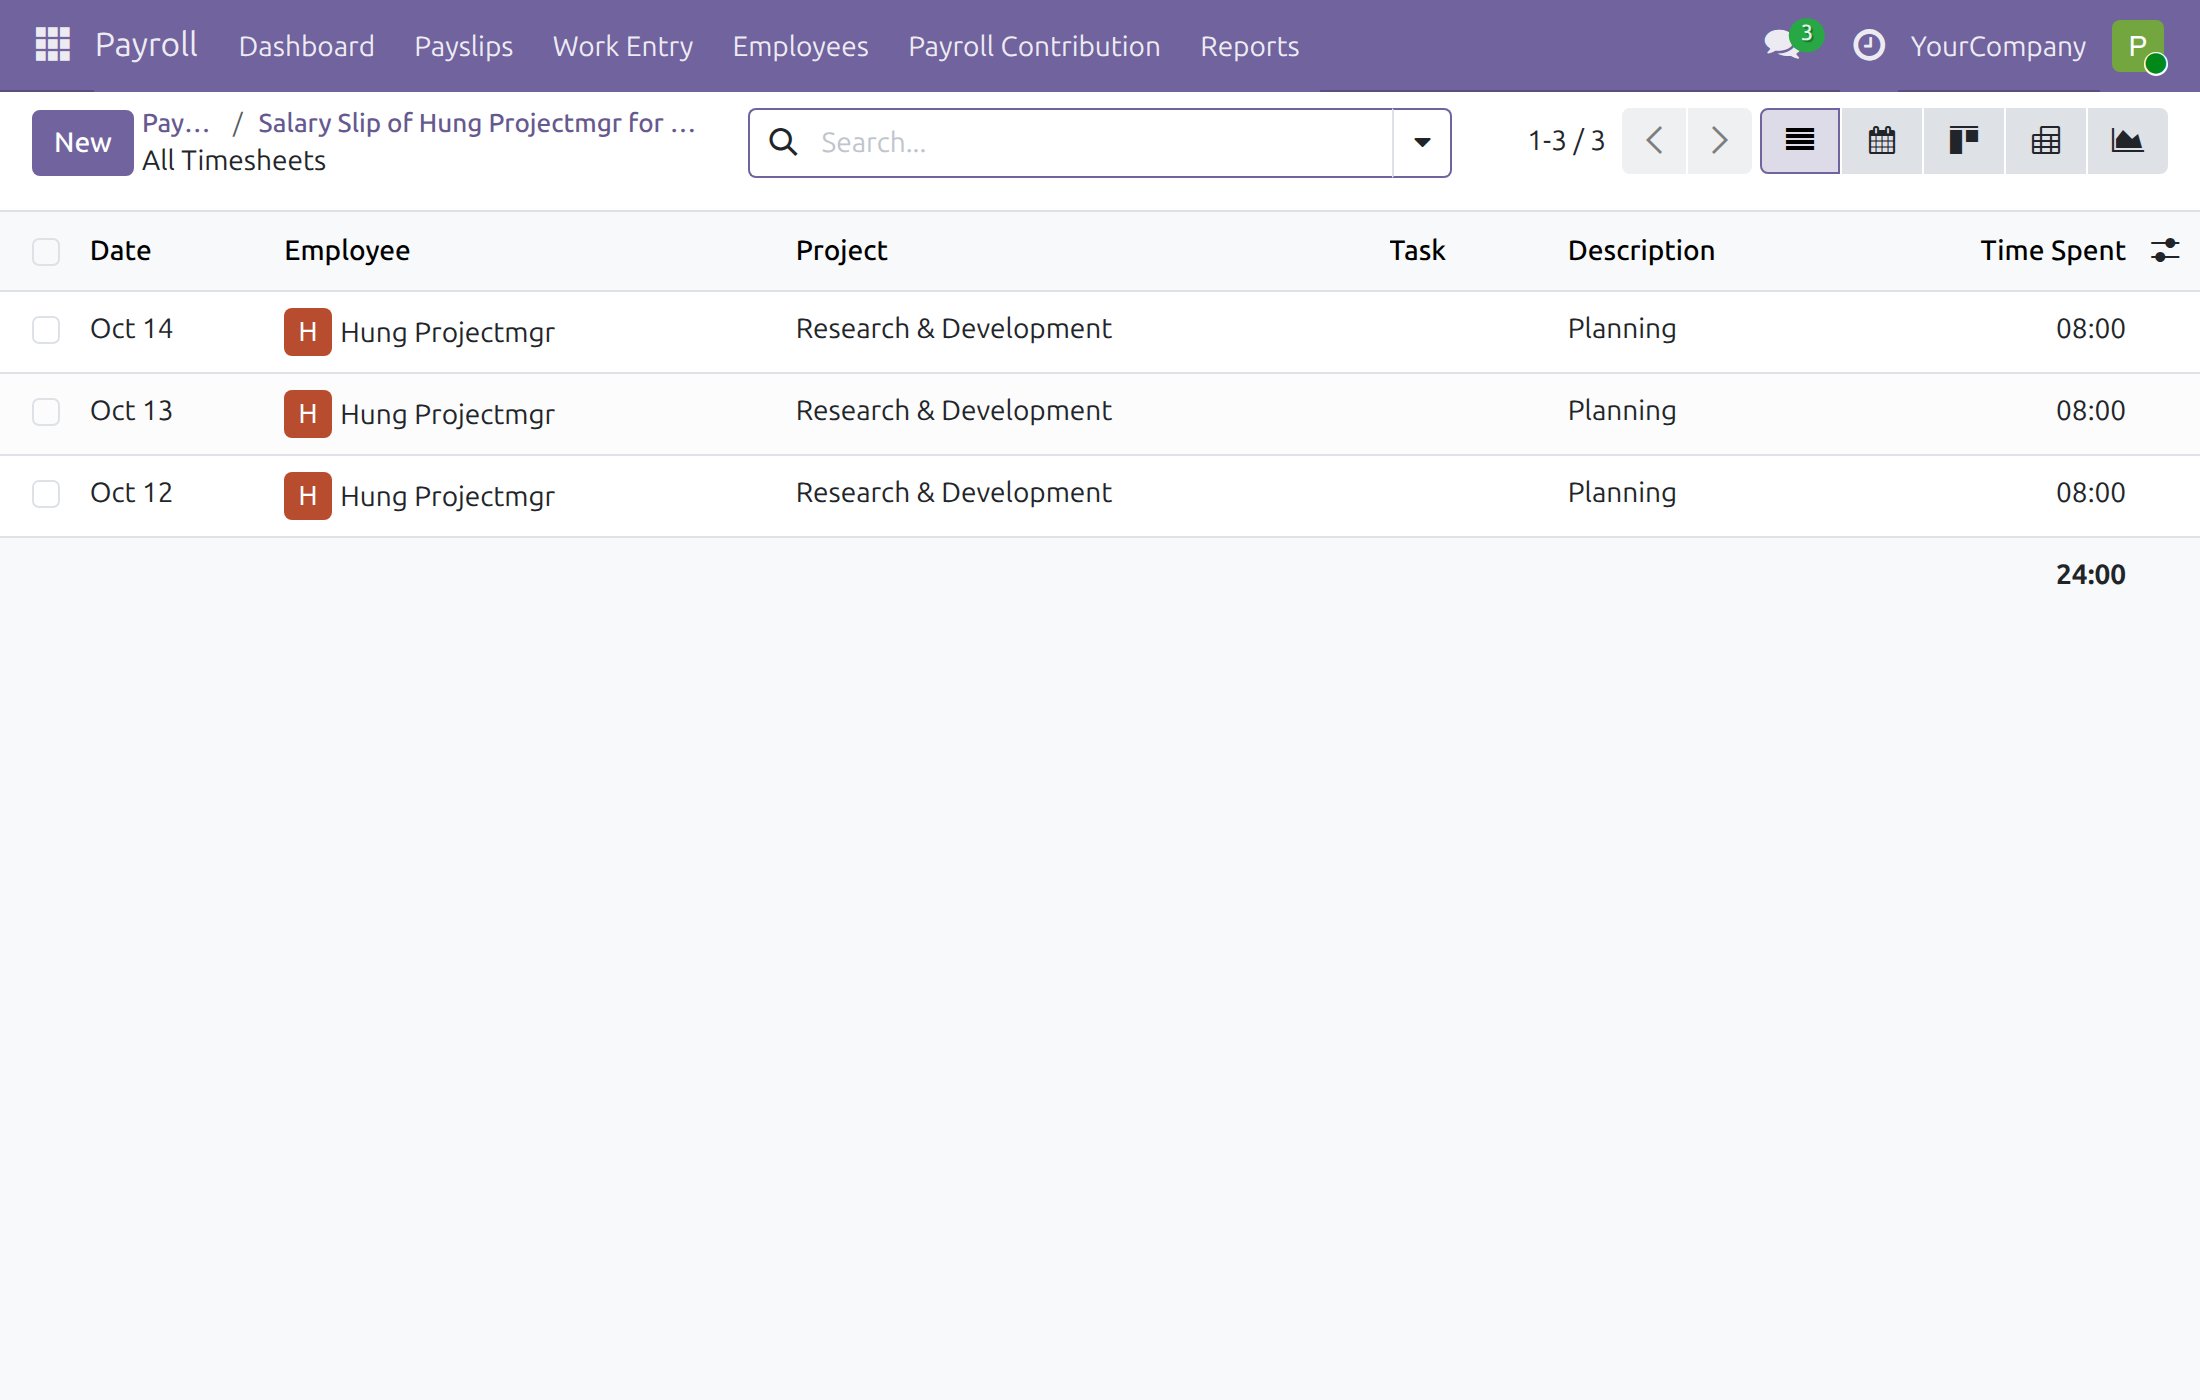The width and height of the screenshot is (2200, 1400).
Task: Open the user avatar menu
Action: click(2138, 46)
